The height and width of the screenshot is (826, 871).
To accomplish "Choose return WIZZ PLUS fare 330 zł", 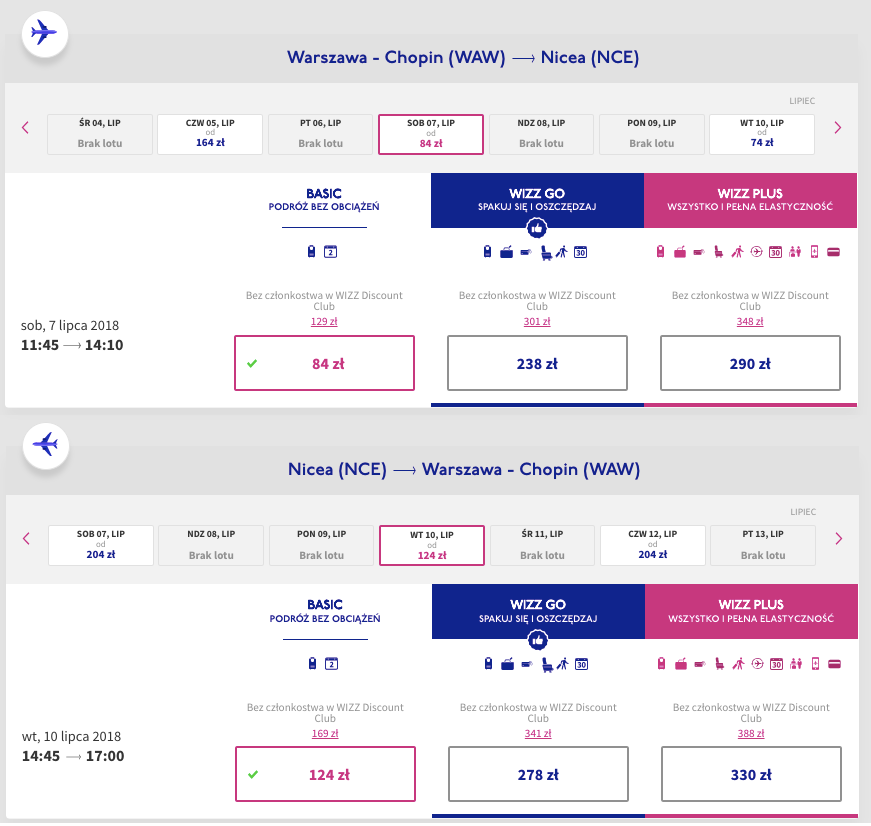I will point(750,774).
